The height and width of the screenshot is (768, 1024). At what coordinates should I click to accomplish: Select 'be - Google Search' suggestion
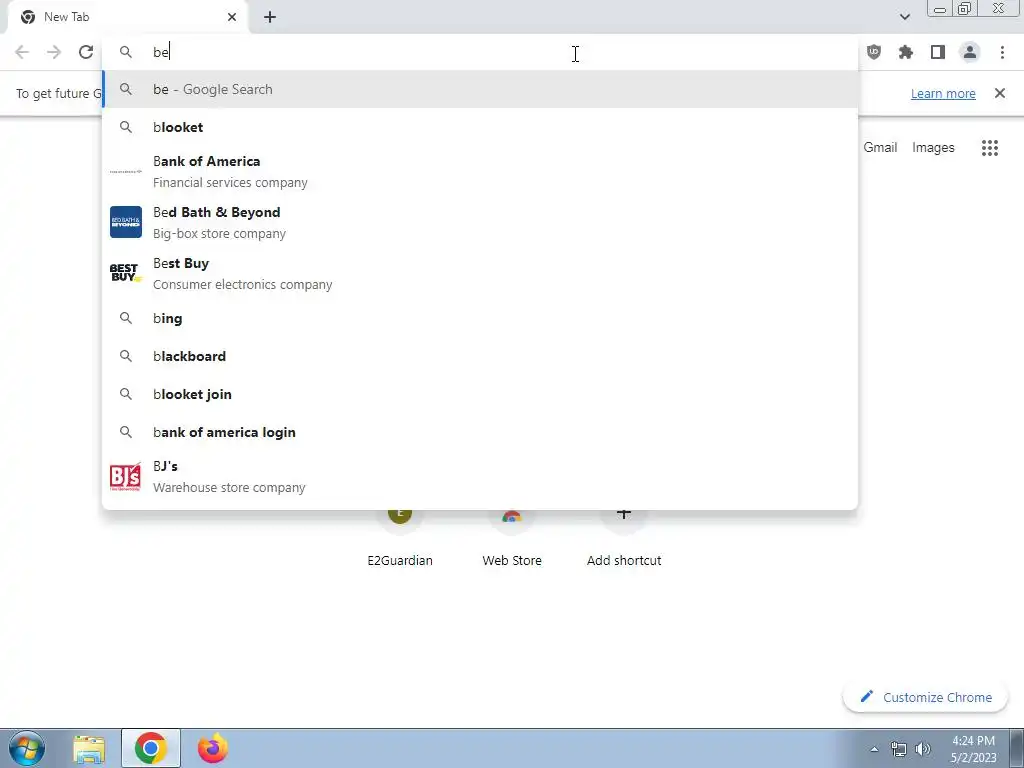[480, 89]
